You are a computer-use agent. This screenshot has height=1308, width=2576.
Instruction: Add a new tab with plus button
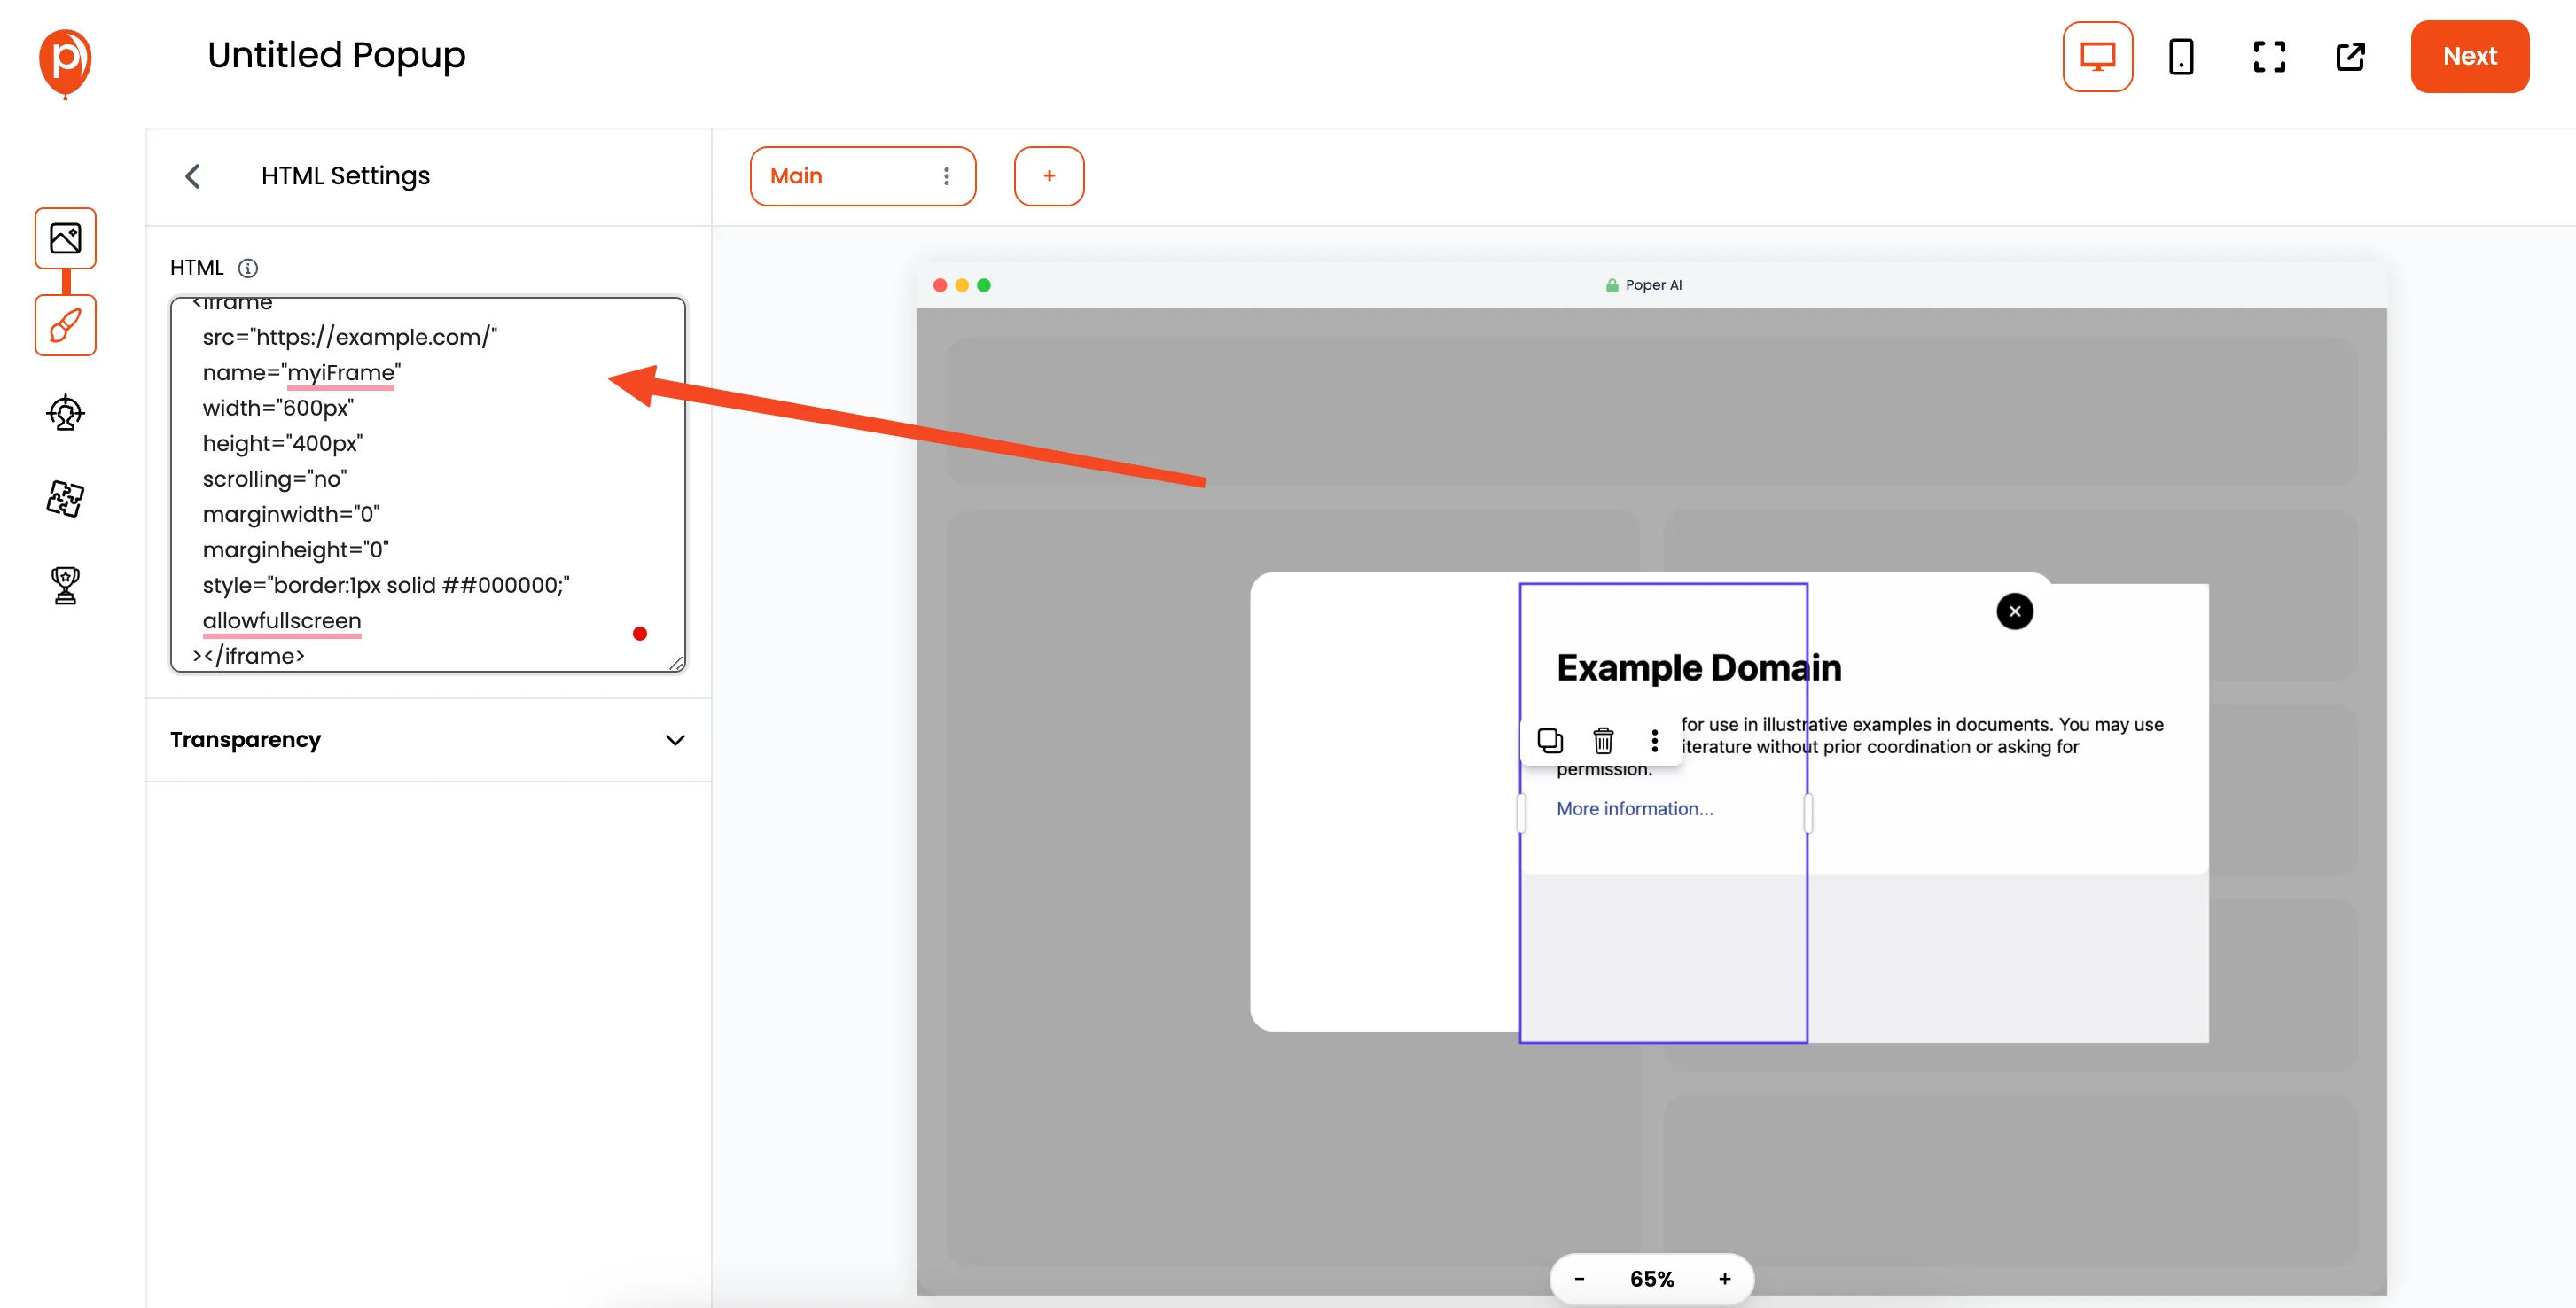pyautogui.click(x=1048, y=175)
